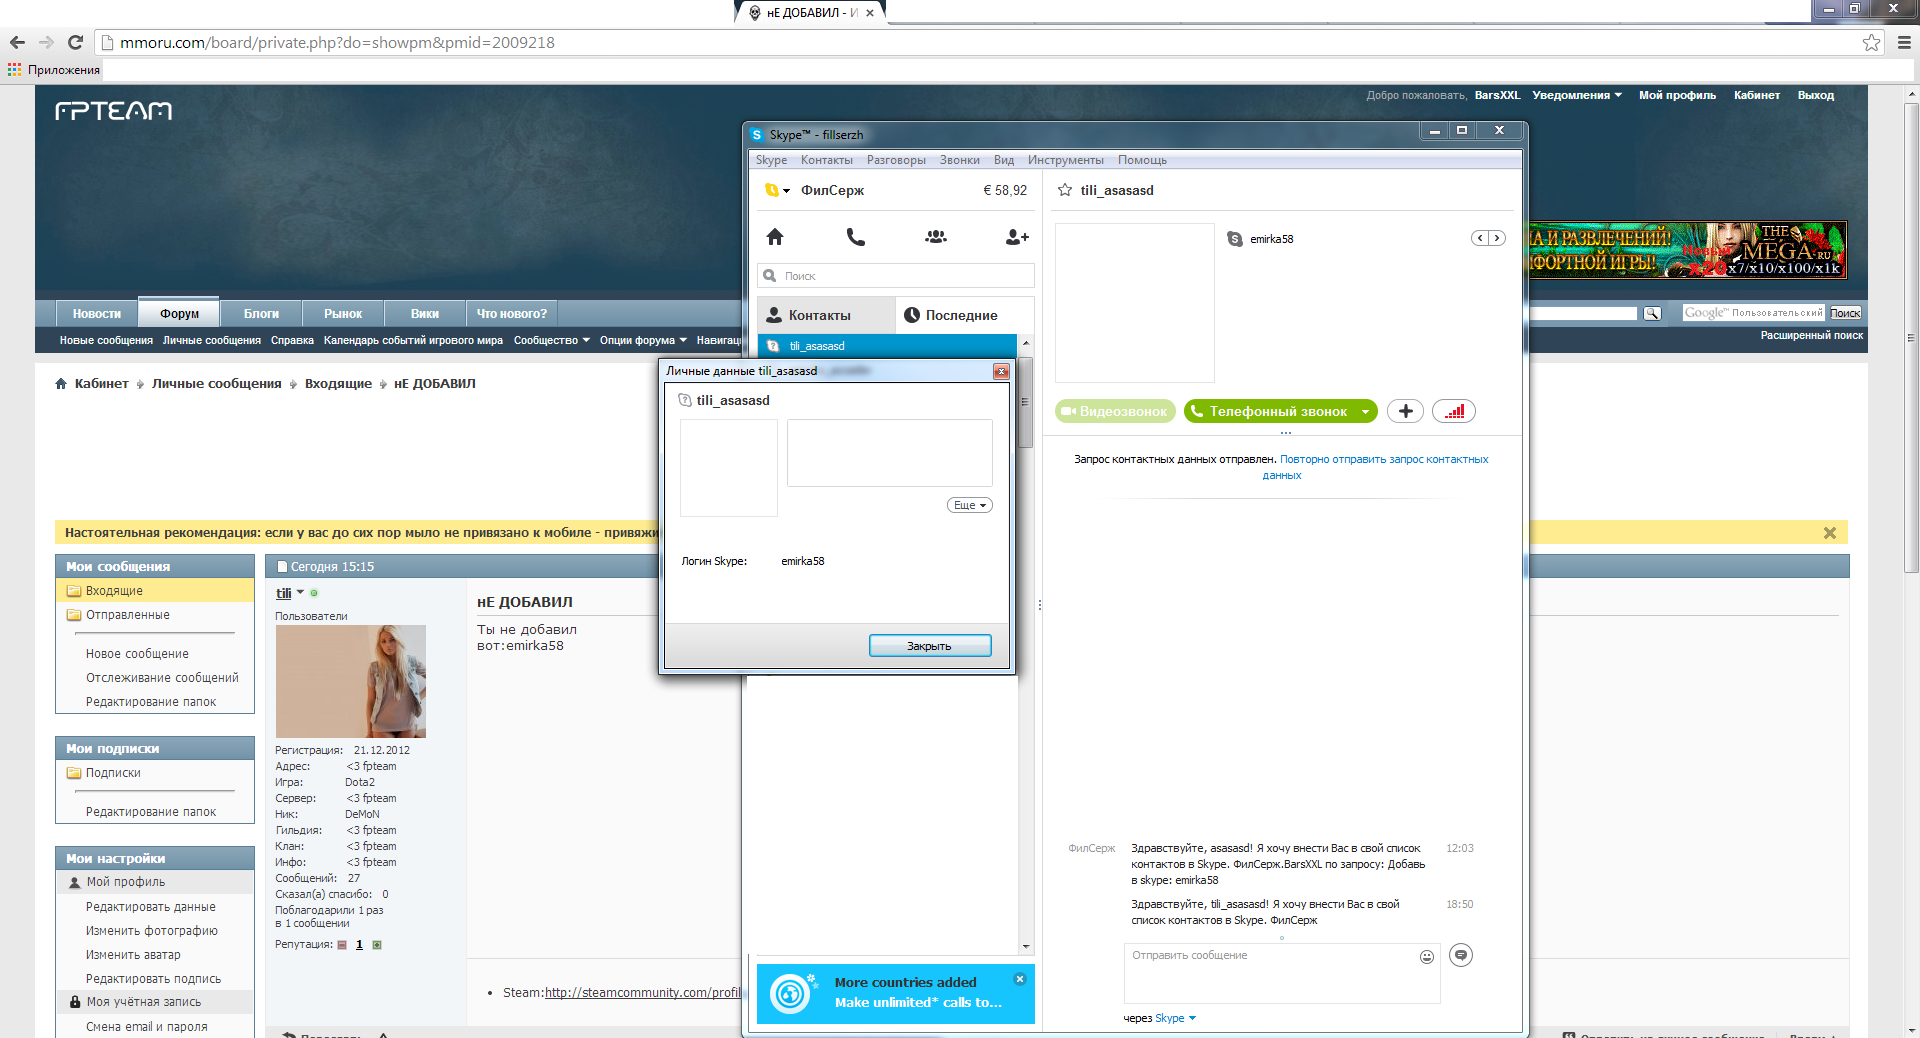Viewport: 1920px width, 1038px height.
Task: Open Skype home view icon
Action: [x=775, y=237]
